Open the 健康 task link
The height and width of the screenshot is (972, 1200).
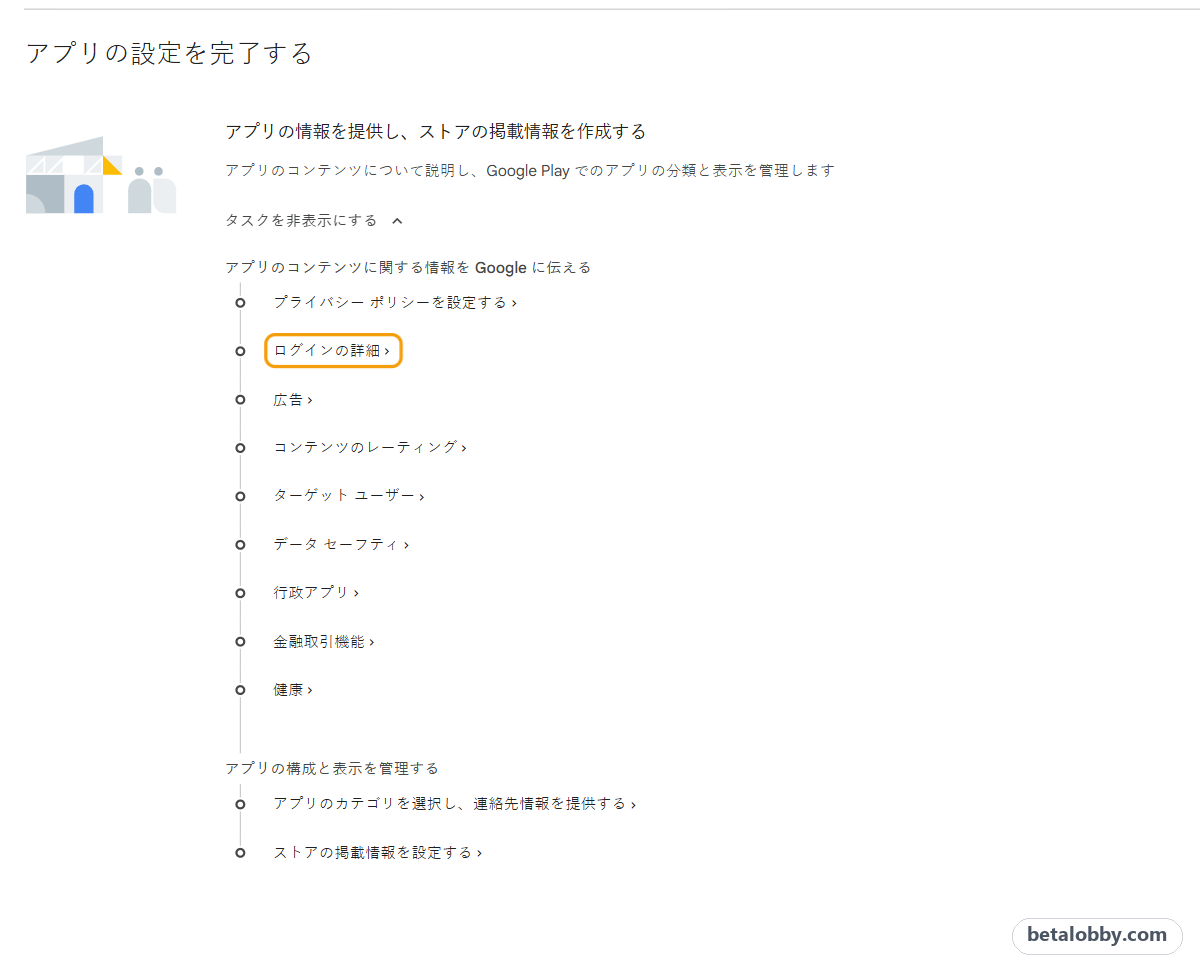point(293,690)
